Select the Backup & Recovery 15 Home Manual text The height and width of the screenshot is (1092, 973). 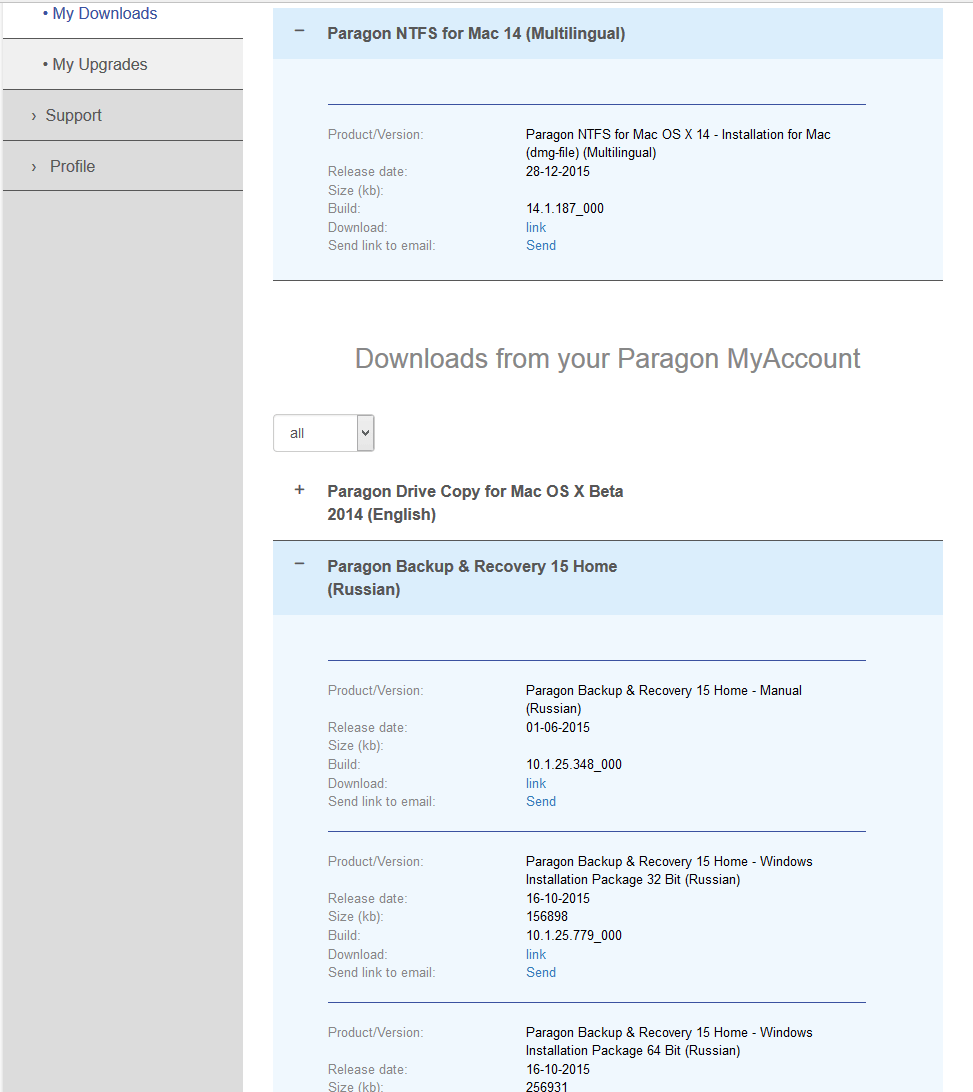pyautogui.click(x=664, y=699)
